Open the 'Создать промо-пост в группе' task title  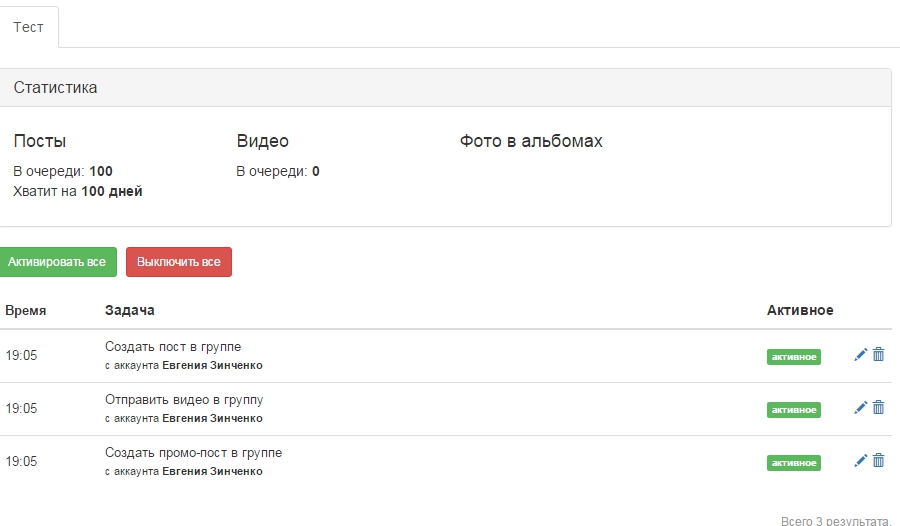coord(193,453)
